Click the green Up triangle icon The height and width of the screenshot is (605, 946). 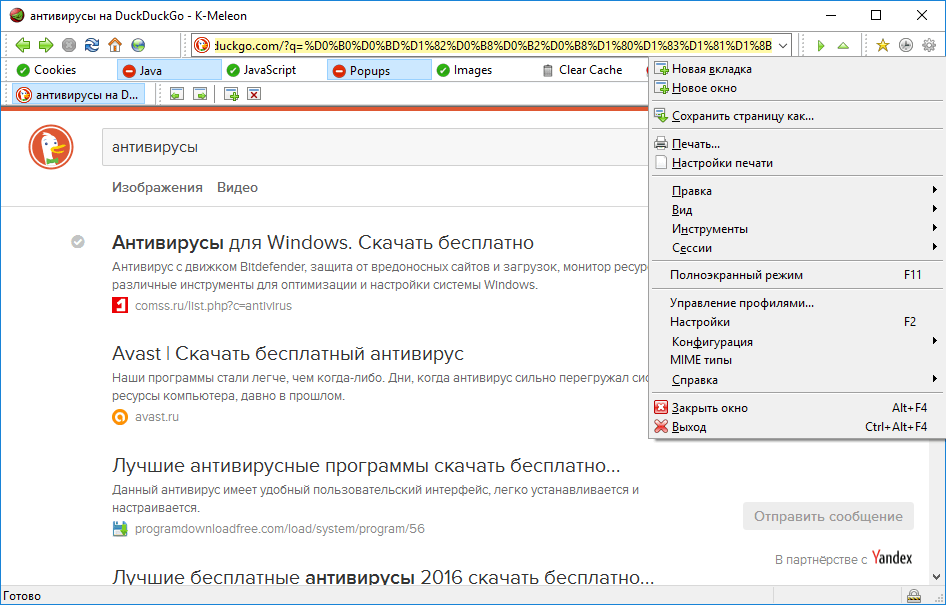point(843,46)
